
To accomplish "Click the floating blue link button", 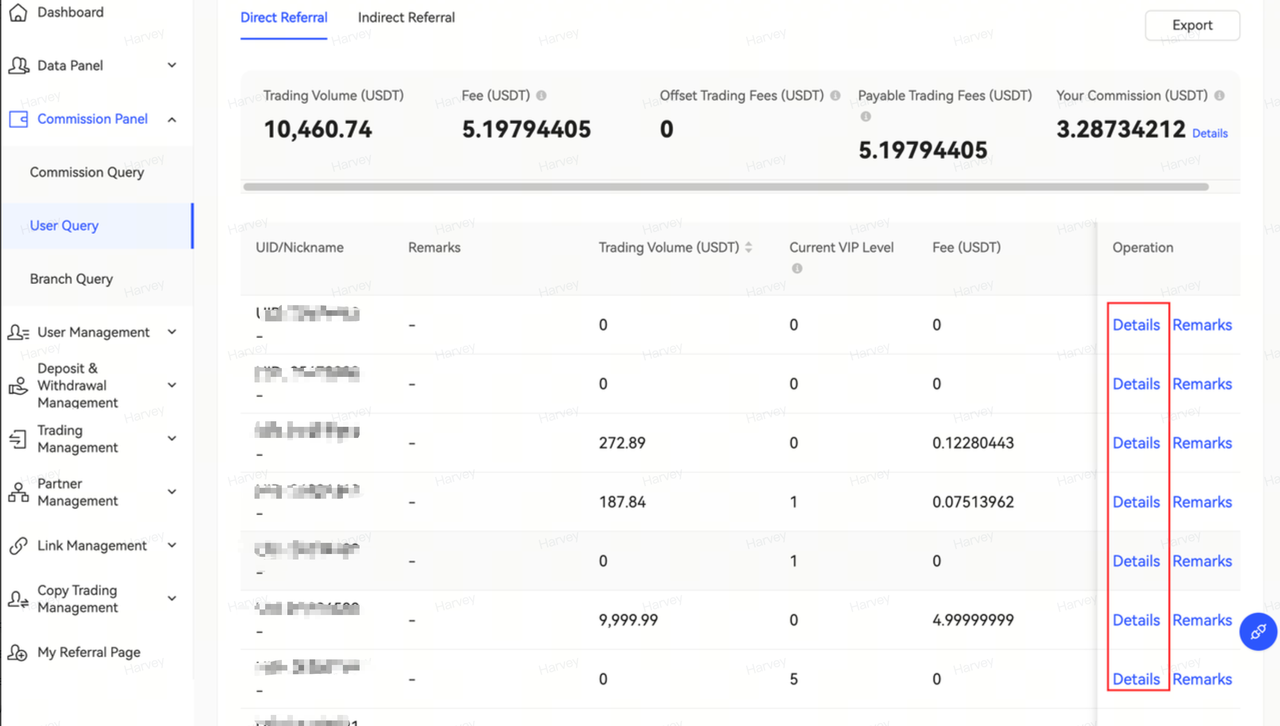I will pyautogui.click(x=1258, y=632).
